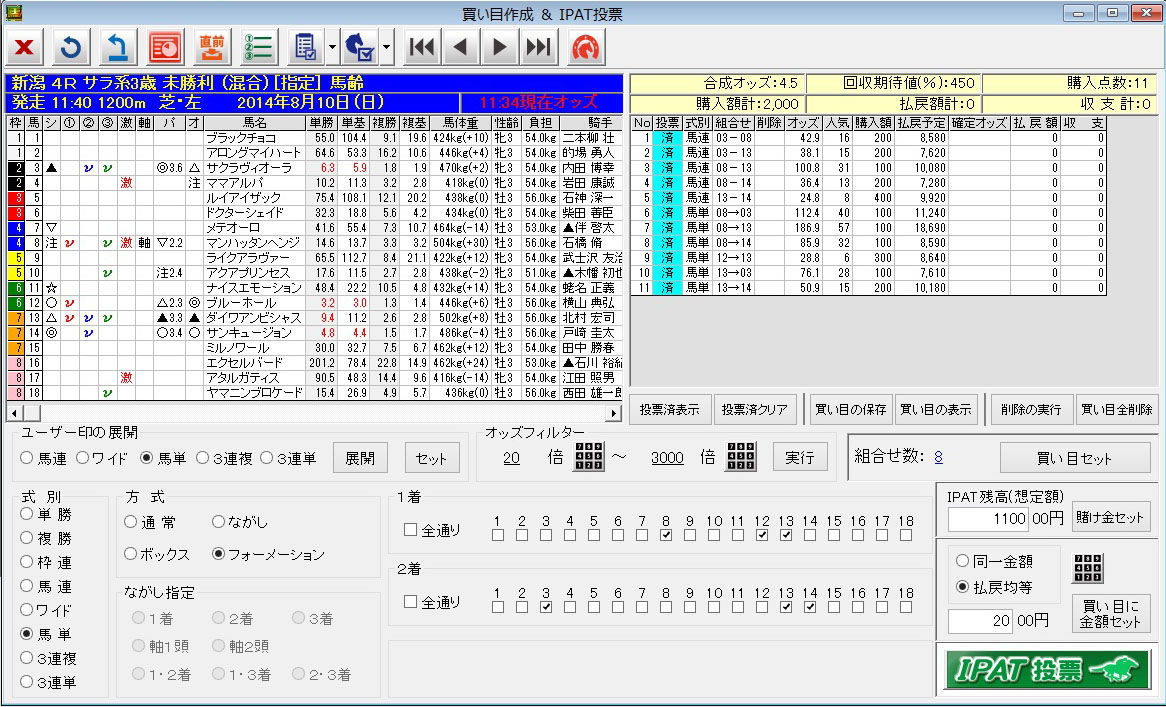Click オッズ column header in bets table
Image resolution: width=1166 pixels, height=707 pixels.
803,123
